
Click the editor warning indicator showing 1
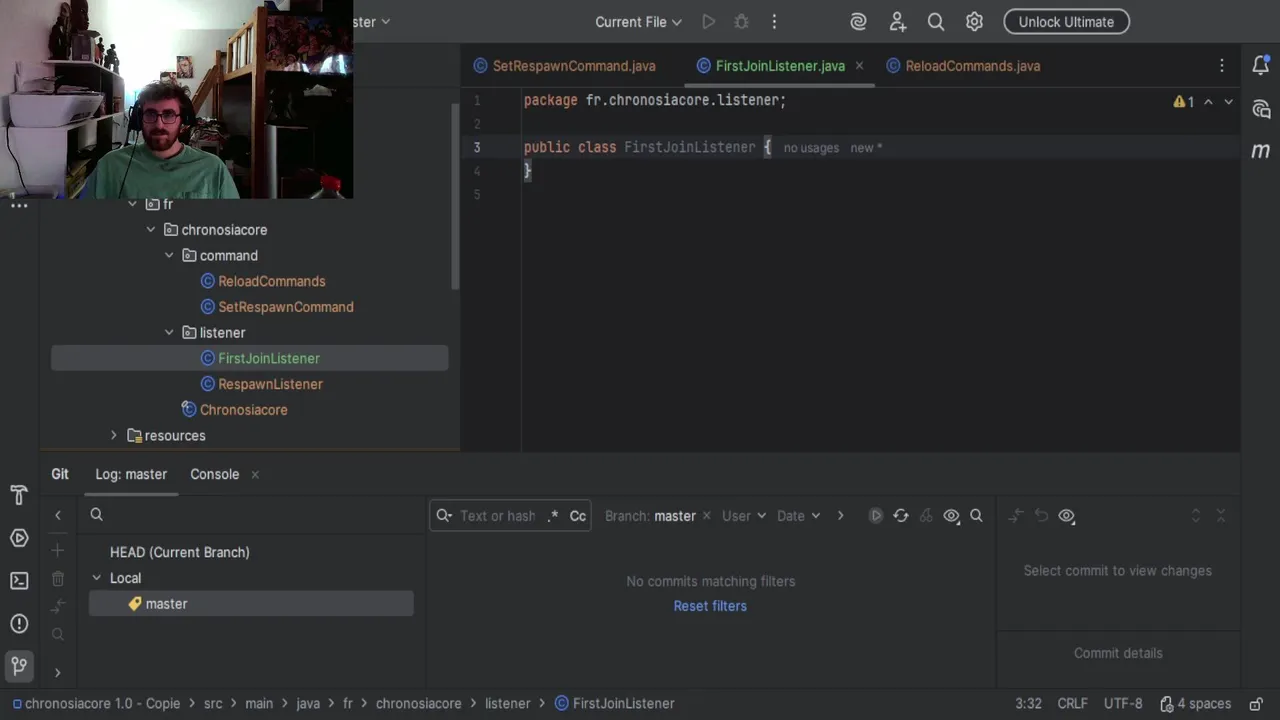point(1184,102)
